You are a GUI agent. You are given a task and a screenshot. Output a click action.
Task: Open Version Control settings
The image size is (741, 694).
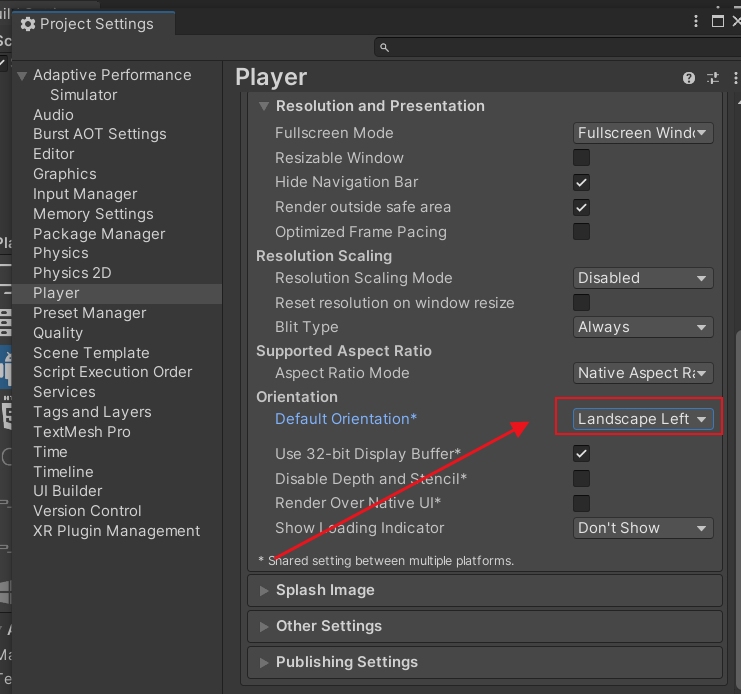(87, 511)
